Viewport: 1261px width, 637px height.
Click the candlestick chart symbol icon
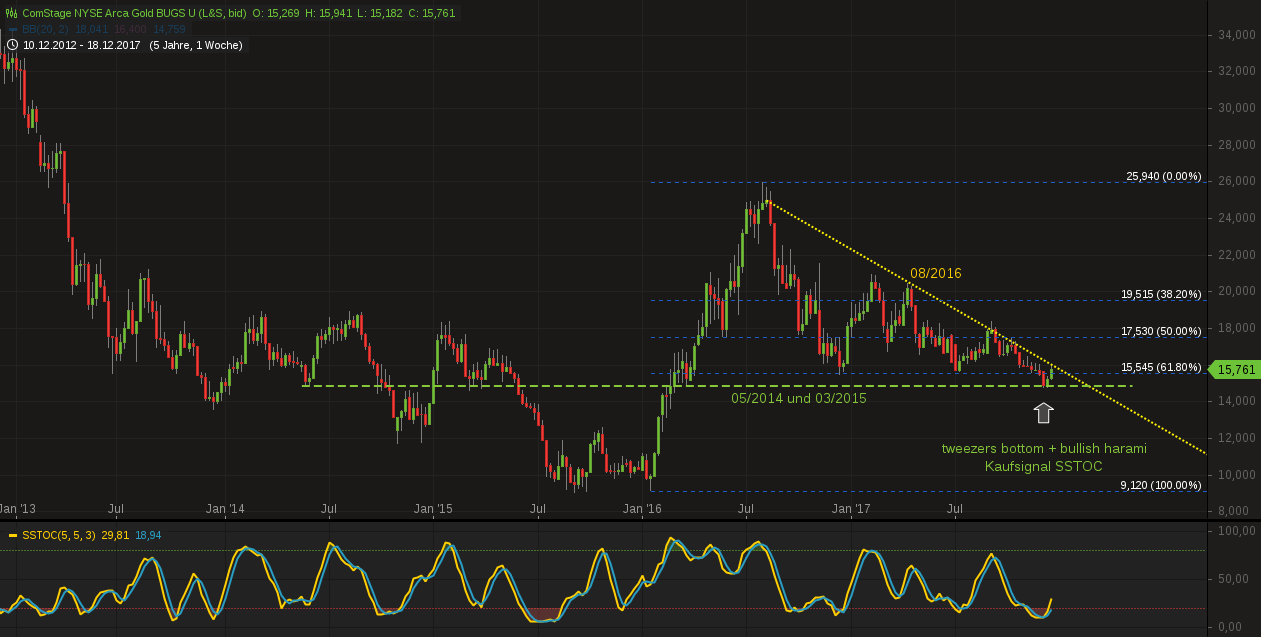coord(10,13)
